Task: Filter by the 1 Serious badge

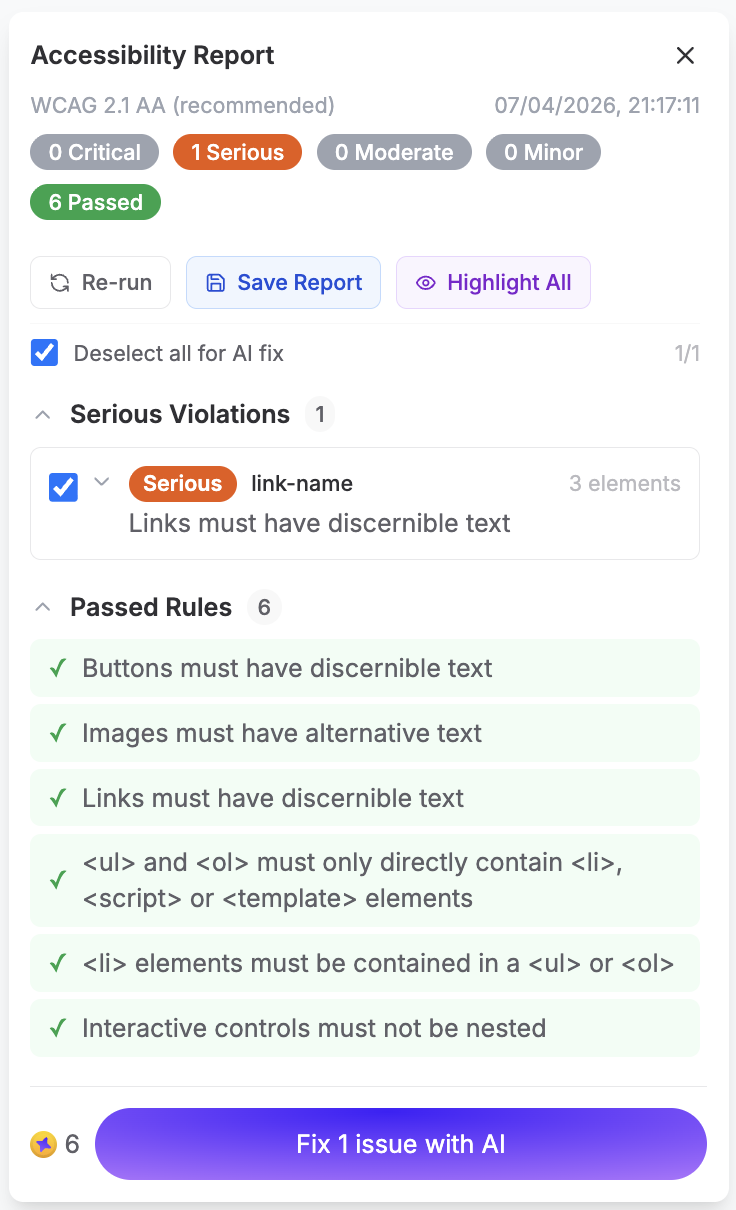Action: [237, 153]
